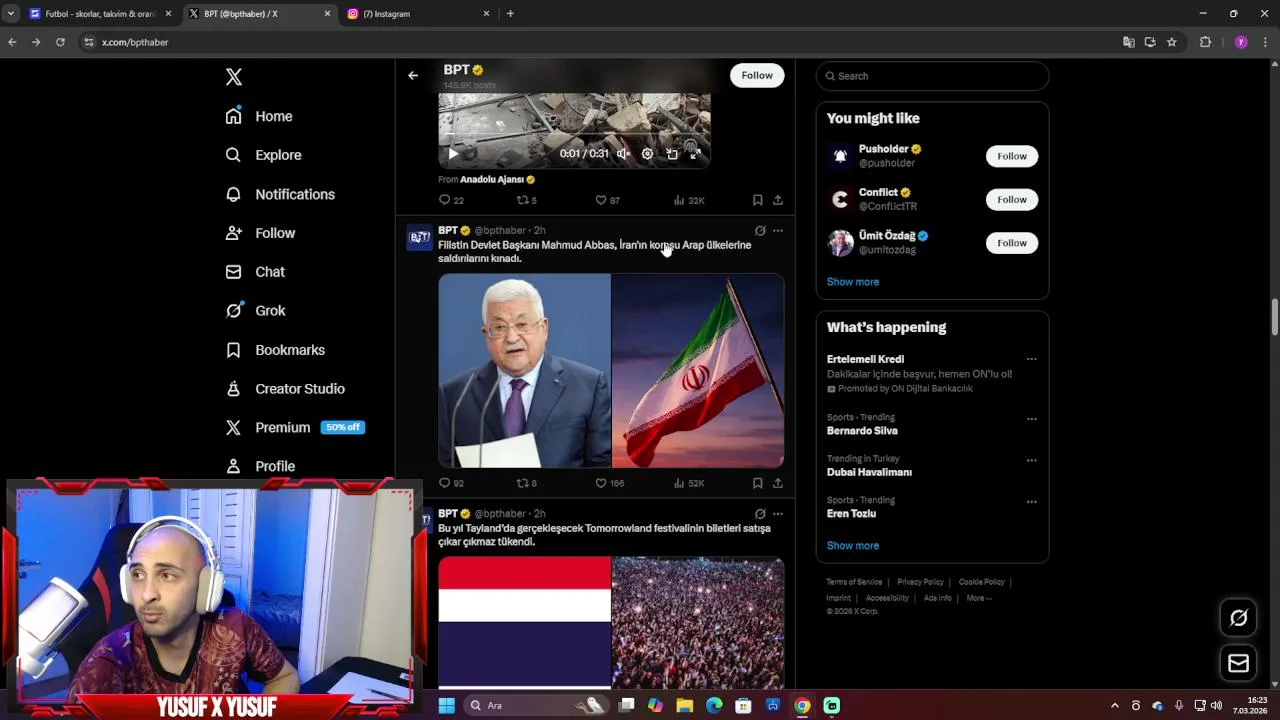Screen dimensions: 1280x720
Task: Open more options for Dubai Havalimanı trend
Action: (1031, 460)
